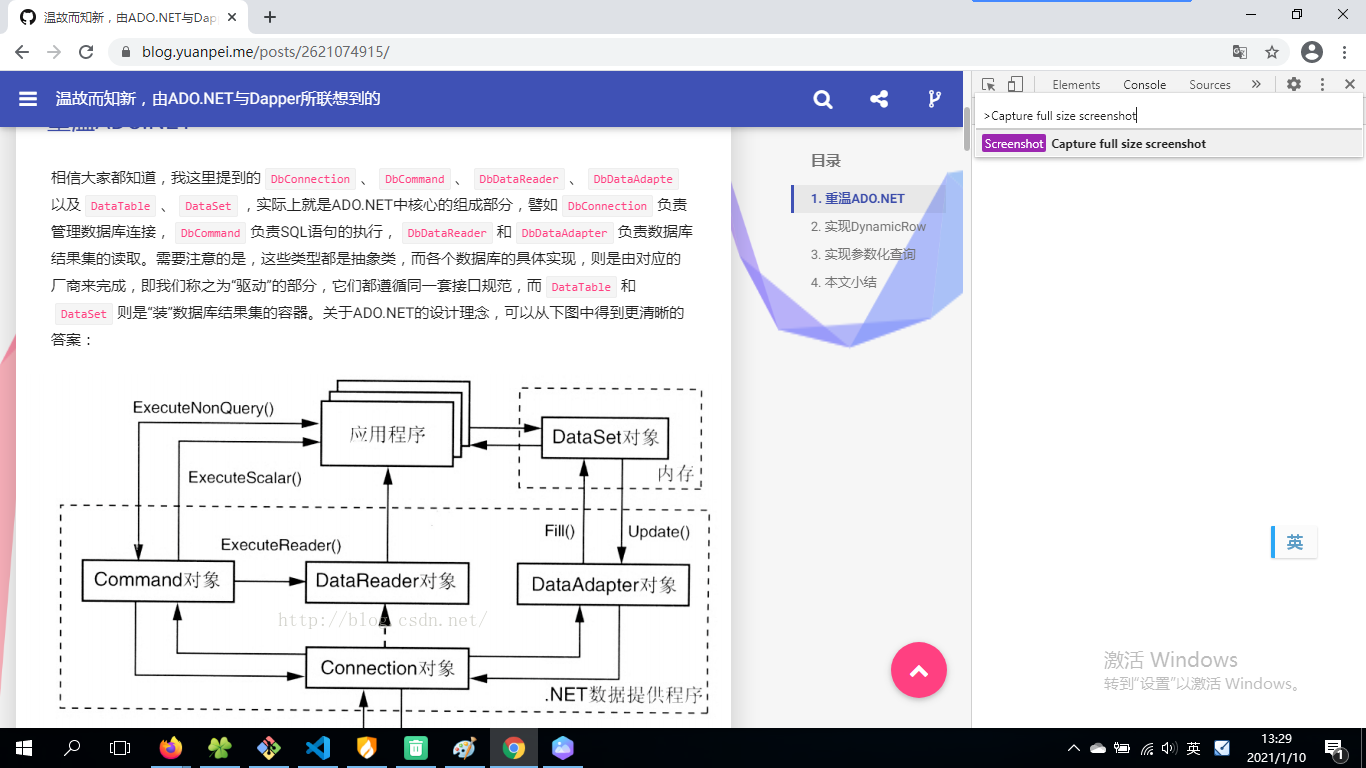Image resolution: width=1366 pixels, height=768 pixels.
Task: Click the ADO.NET architecture diagram image
Action: [x=382, y=550]
